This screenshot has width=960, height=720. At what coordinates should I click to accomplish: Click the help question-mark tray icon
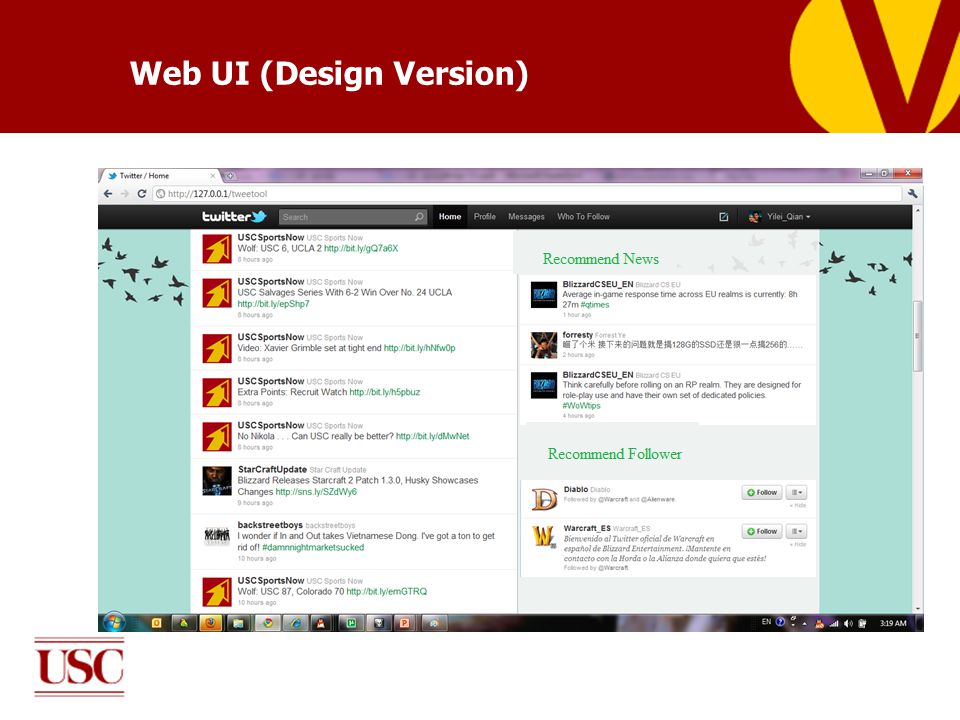[x=780, y=622]
